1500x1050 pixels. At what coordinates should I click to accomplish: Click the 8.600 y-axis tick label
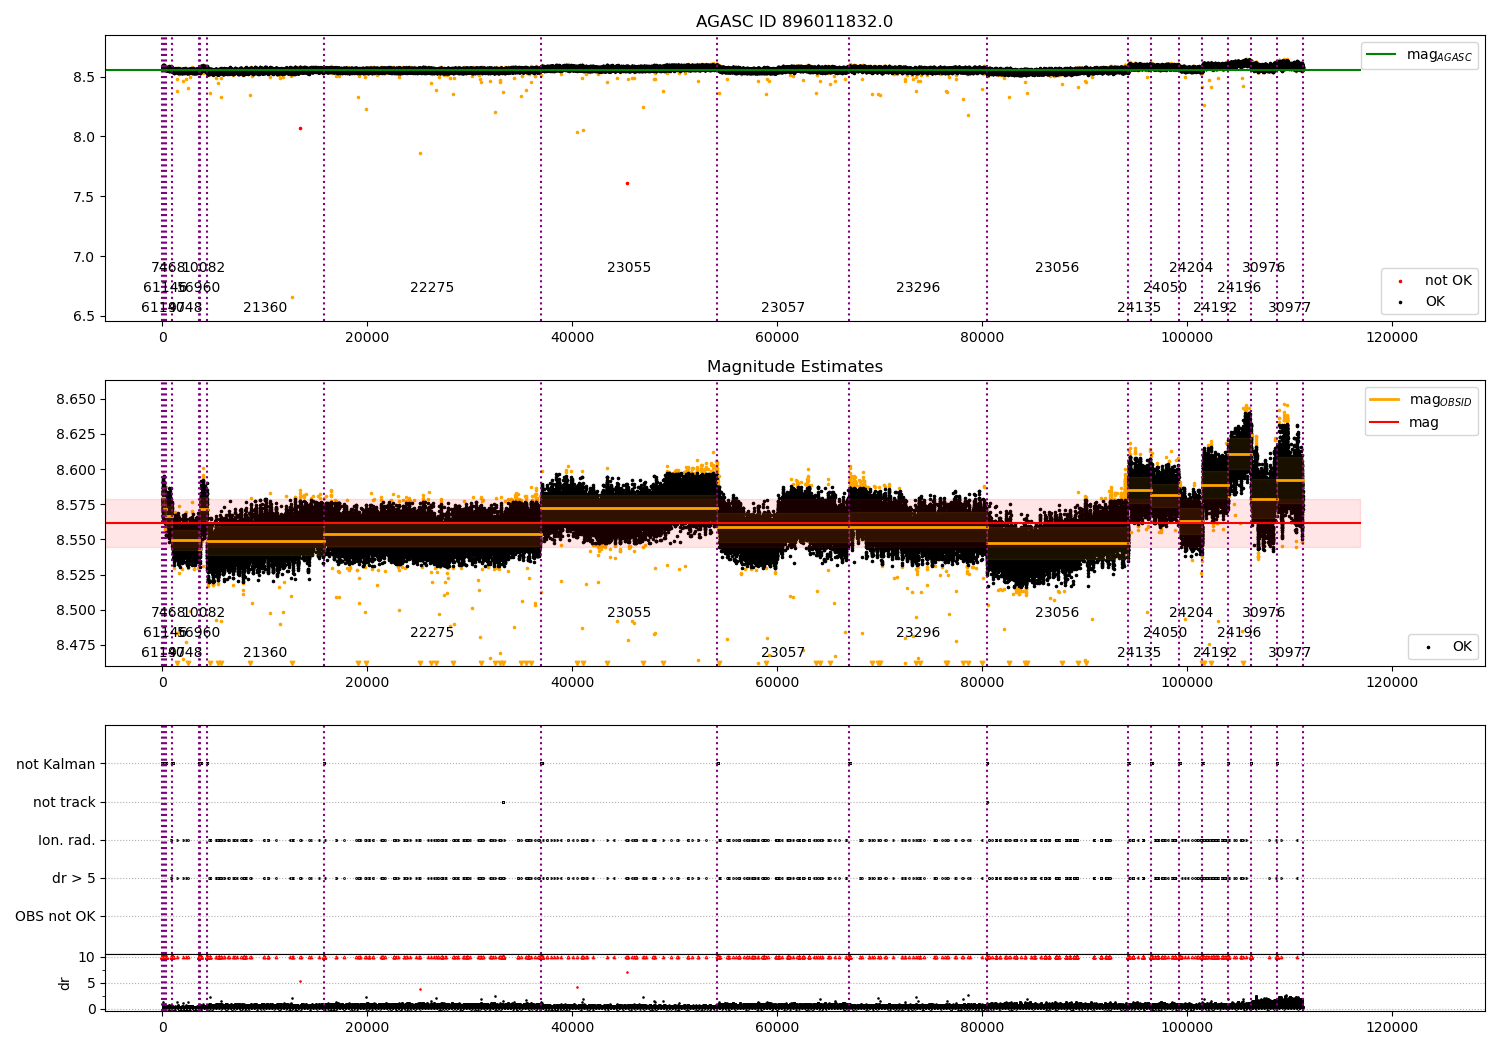click(76, 470)
